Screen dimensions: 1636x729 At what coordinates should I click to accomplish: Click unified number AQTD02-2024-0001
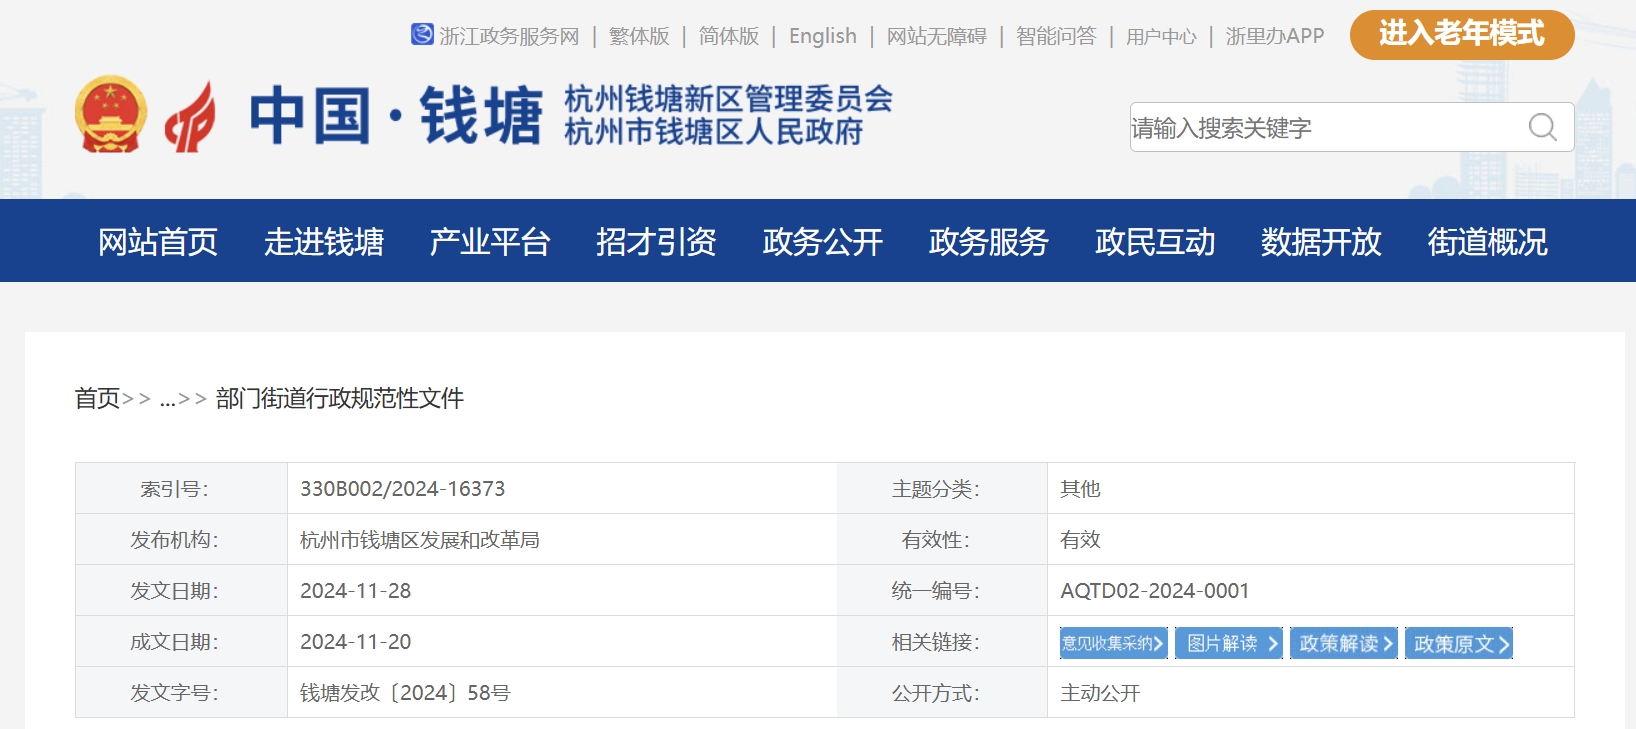[x=1155, y=591]
